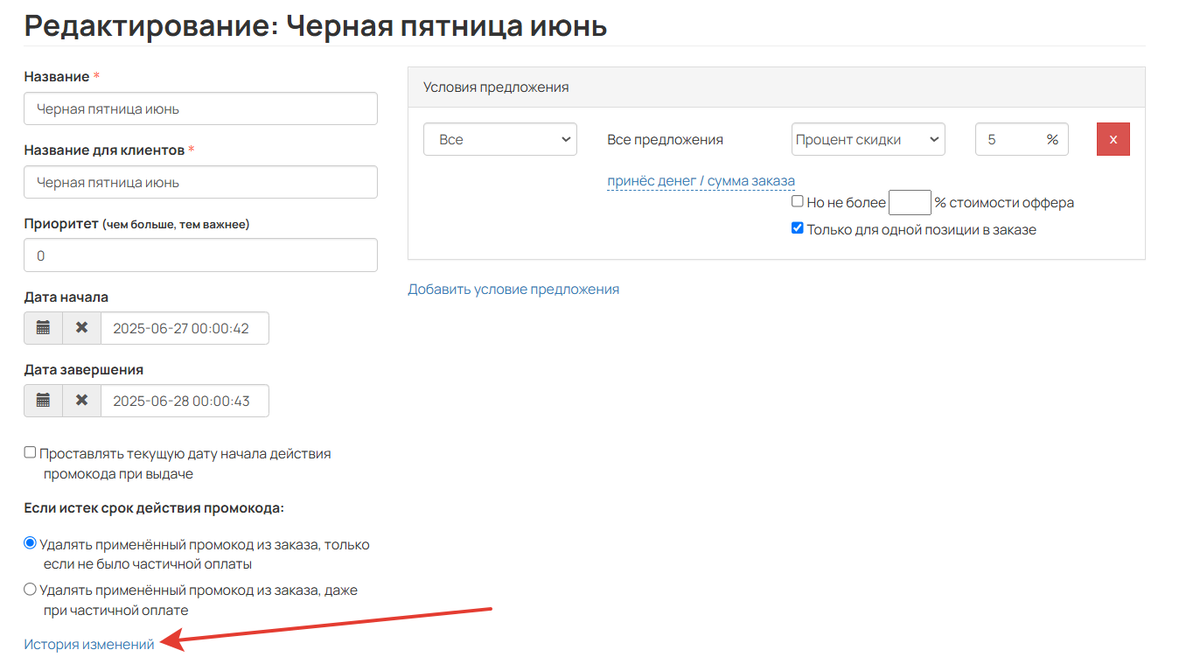Click the page title 'Редактирование: Черная пятница июнь'

click(315, 24)
